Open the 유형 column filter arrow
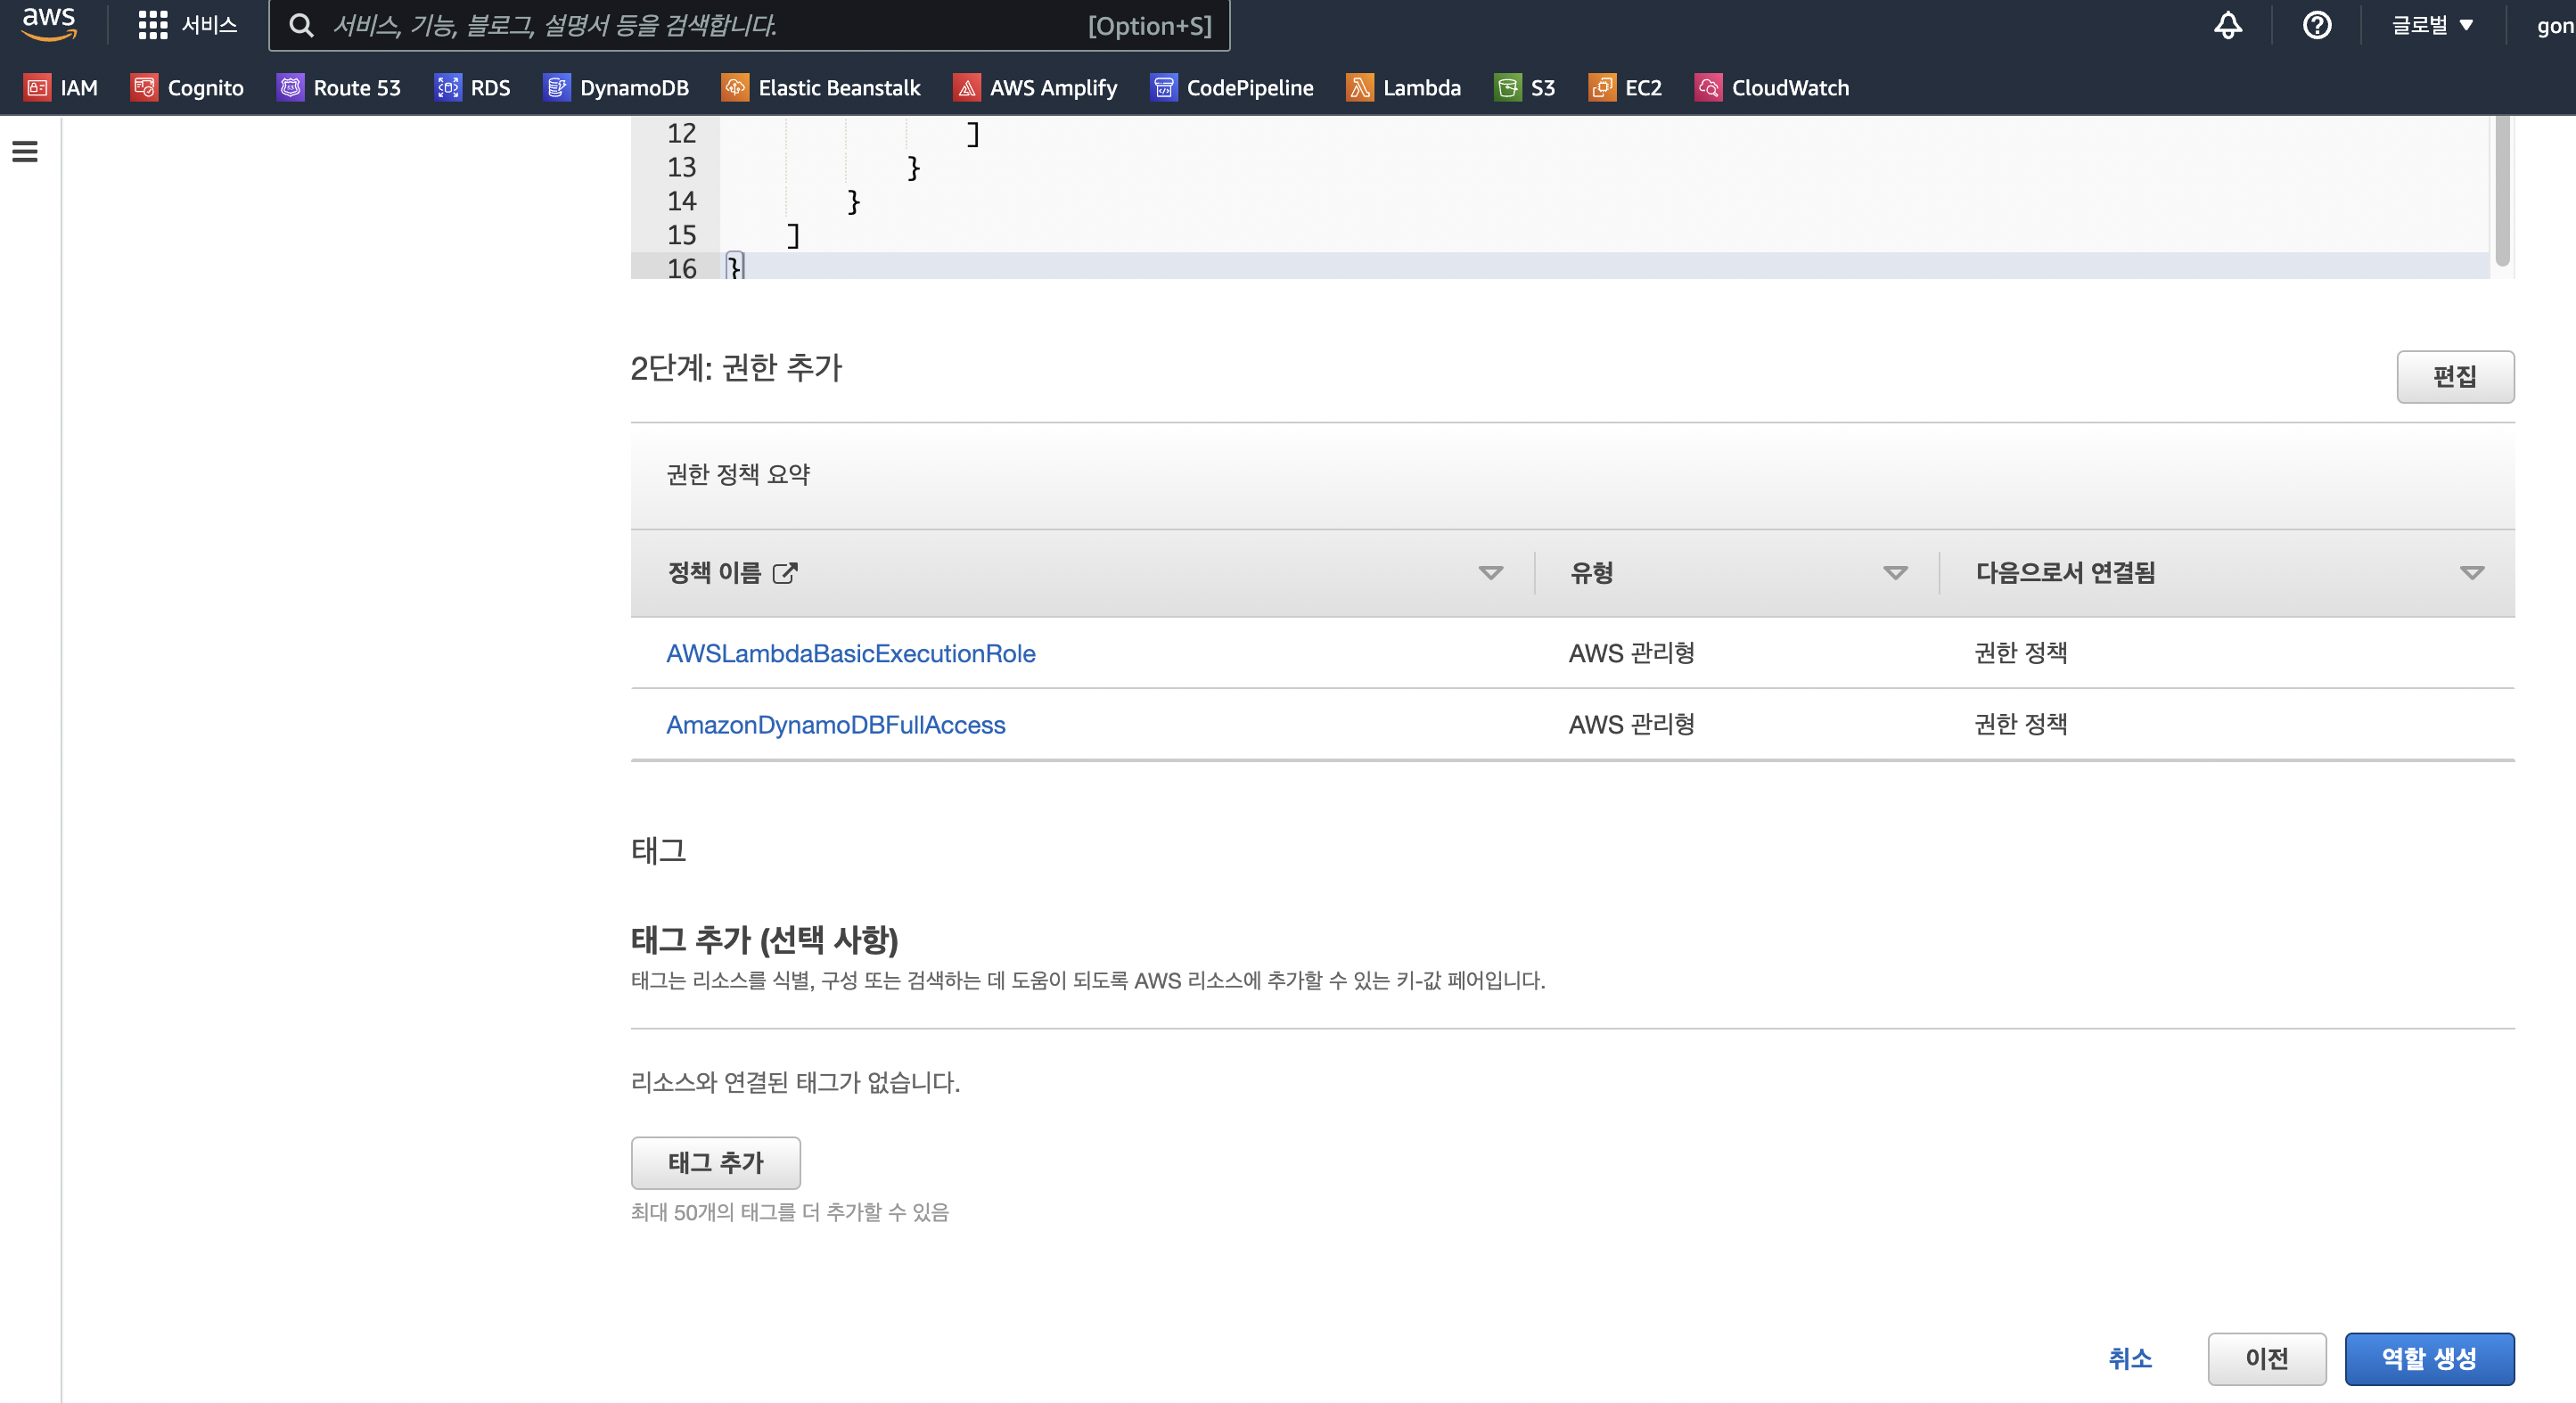The height and width of the screenshot is (1403, 2576). coord(1894,573)
